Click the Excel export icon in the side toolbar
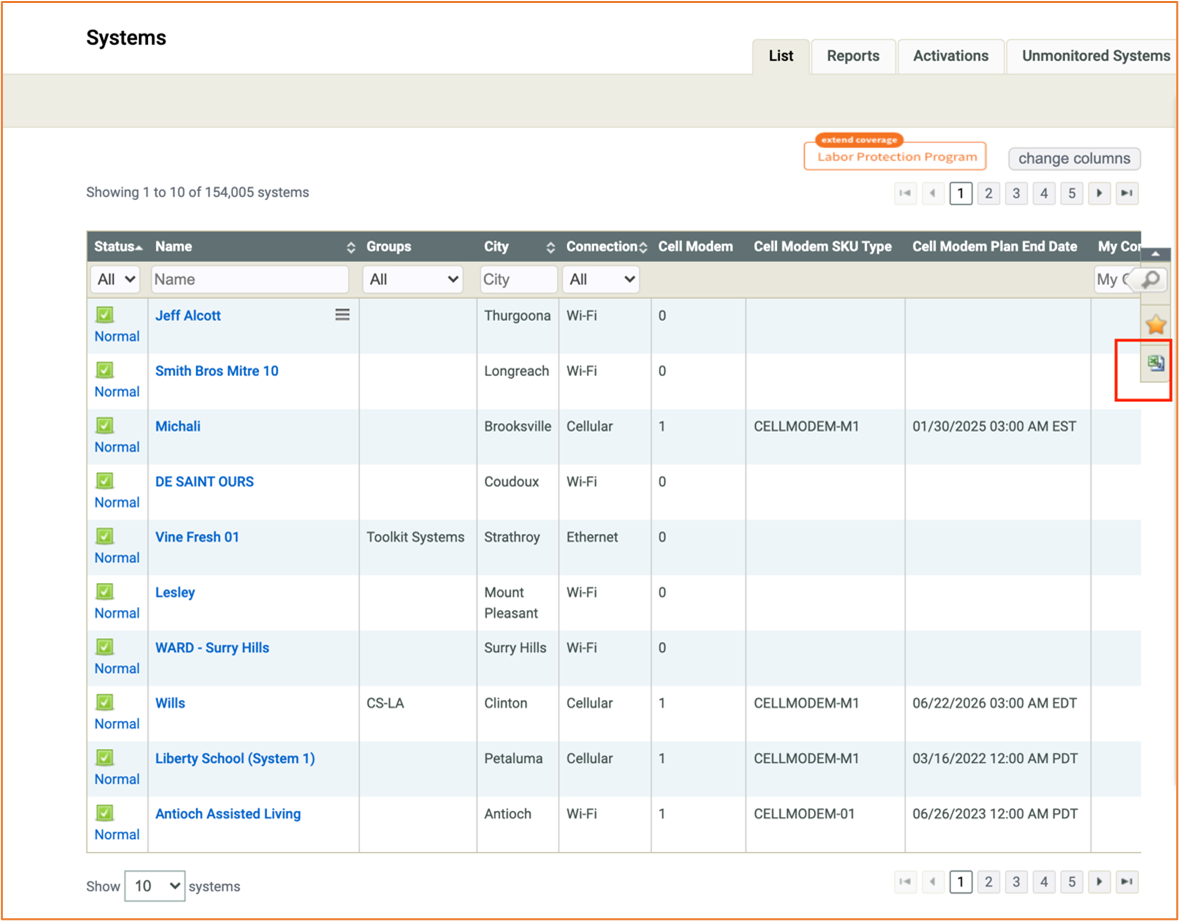Viewport: 1179px width, 921px height. pos(1155,363)
